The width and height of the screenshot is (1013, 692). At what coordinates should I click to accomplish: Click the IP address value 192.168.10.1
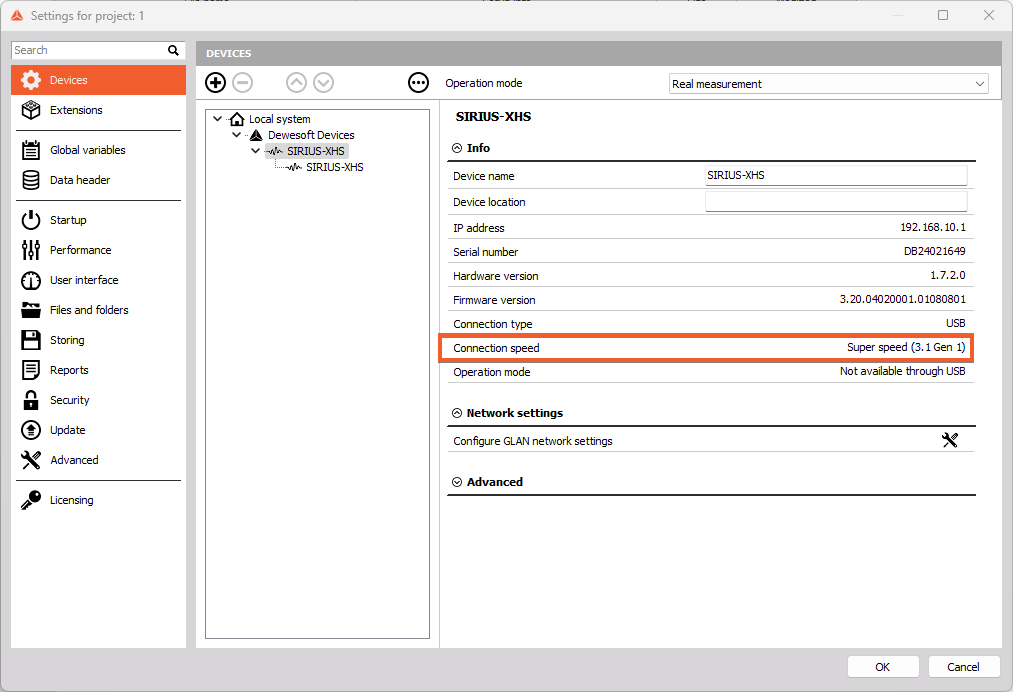click(933, 227)
